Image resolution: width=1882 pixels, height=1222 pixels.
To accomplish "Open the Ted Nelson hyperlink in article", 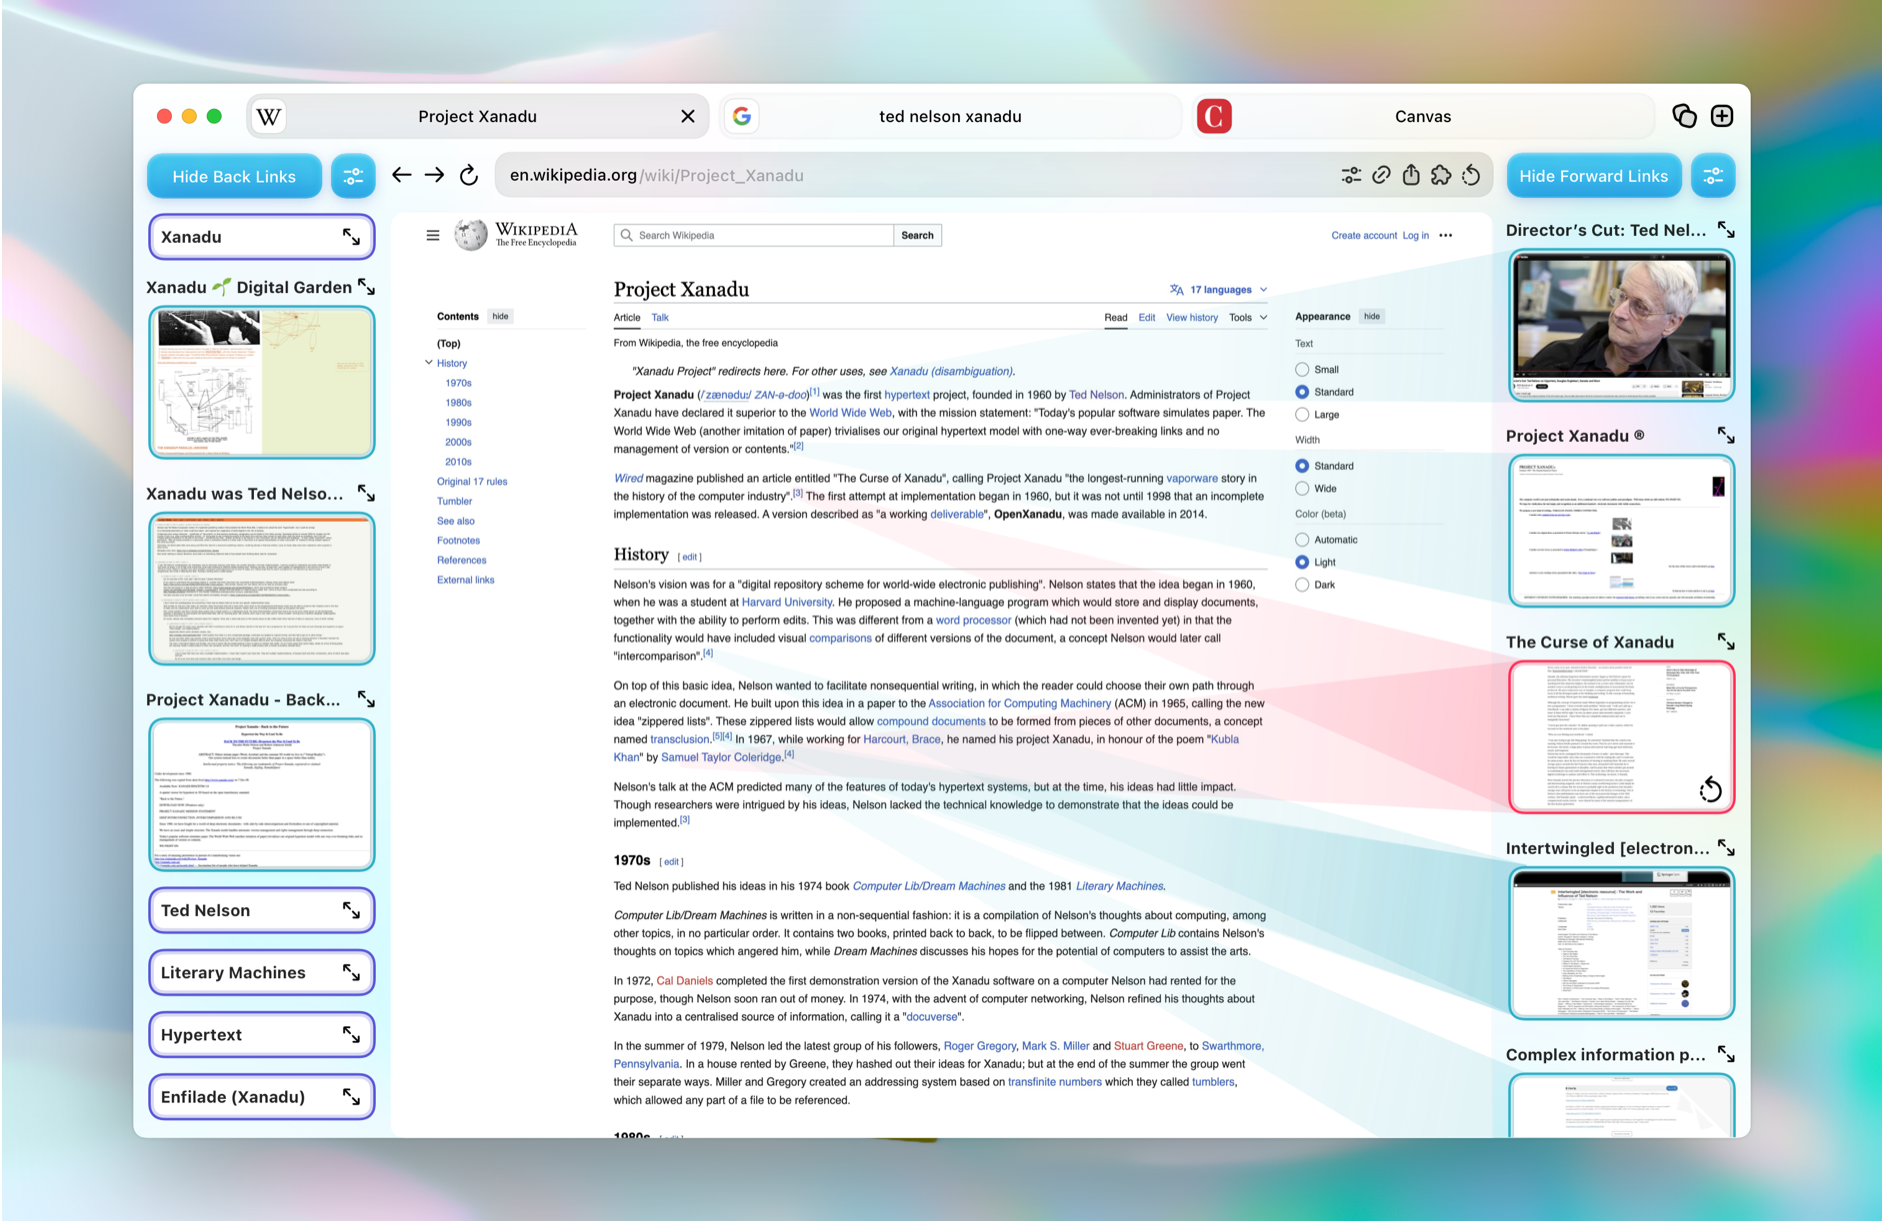I will (x=1096, y=395).
